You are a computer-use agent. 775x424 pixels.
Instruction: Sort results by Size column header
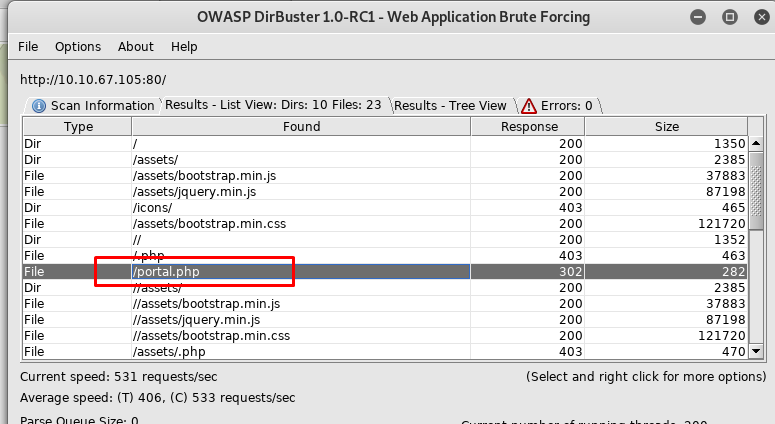tap(666, 127)
